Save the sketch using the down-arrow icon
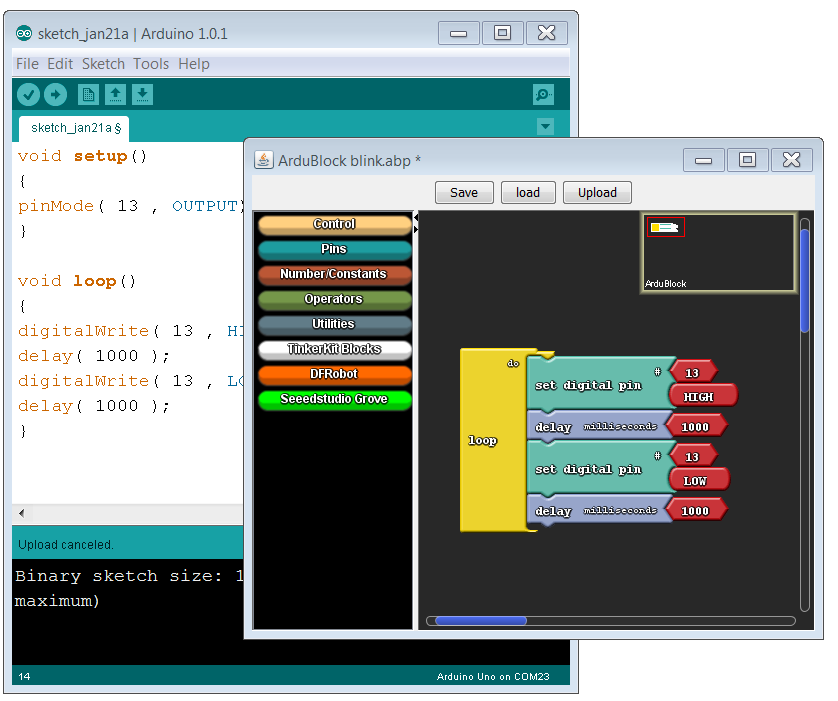The height and width of the screenshot is (701, 838). (x=143, y=95)
